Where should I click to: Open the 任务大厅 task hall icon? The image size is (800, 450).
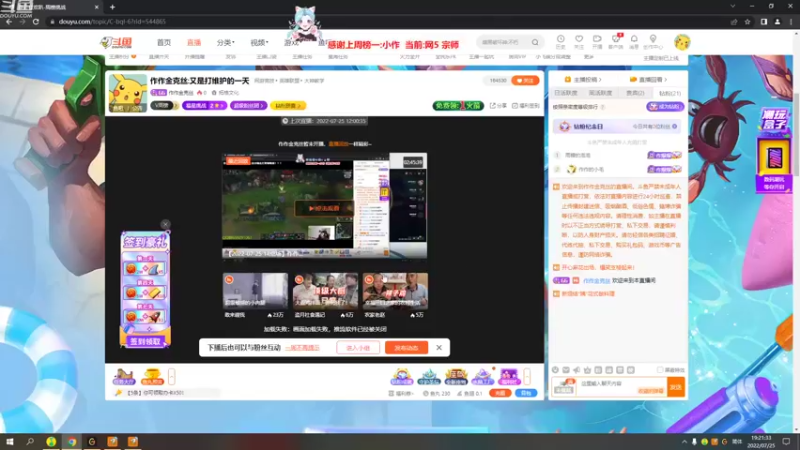coord(123,377)
